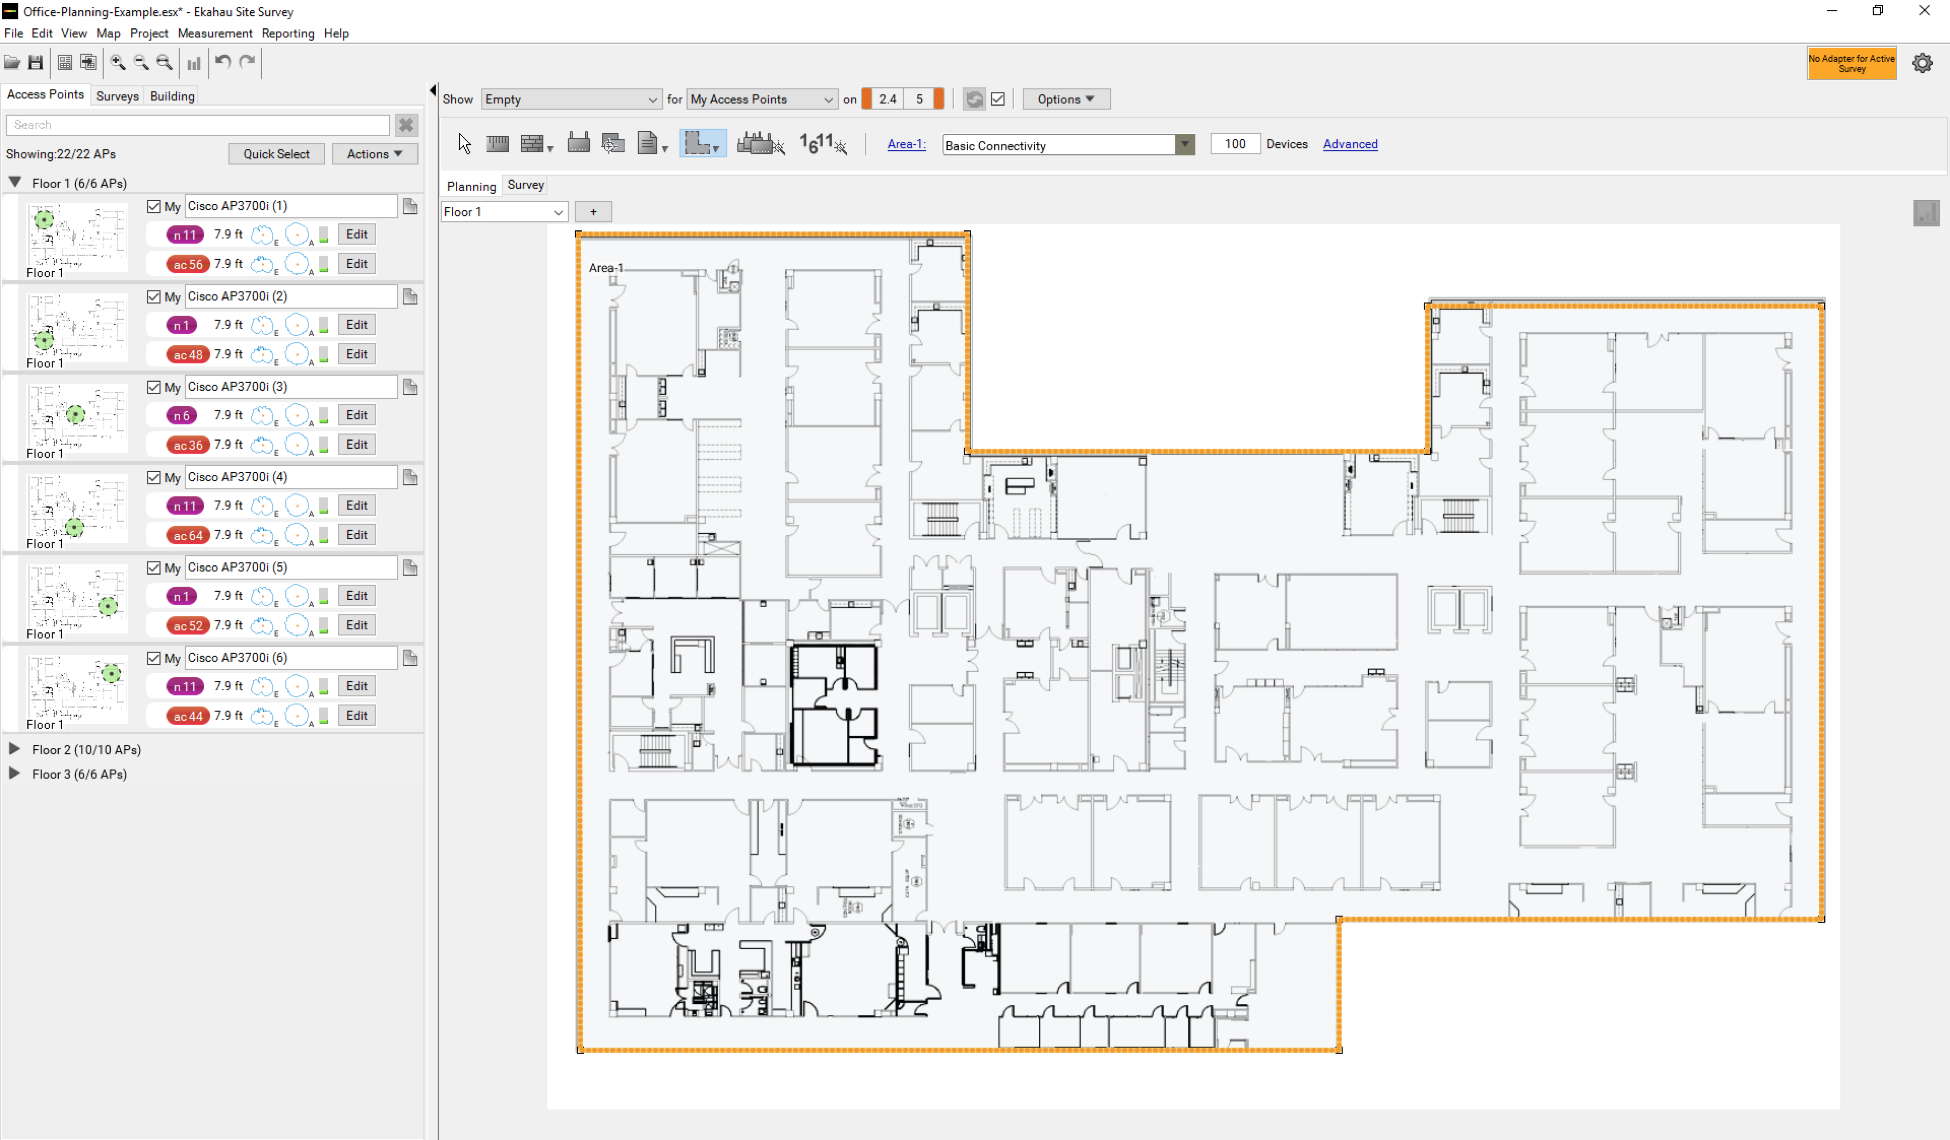Toggle the auto-refresh checkbox beside Options

click(998, 99)
